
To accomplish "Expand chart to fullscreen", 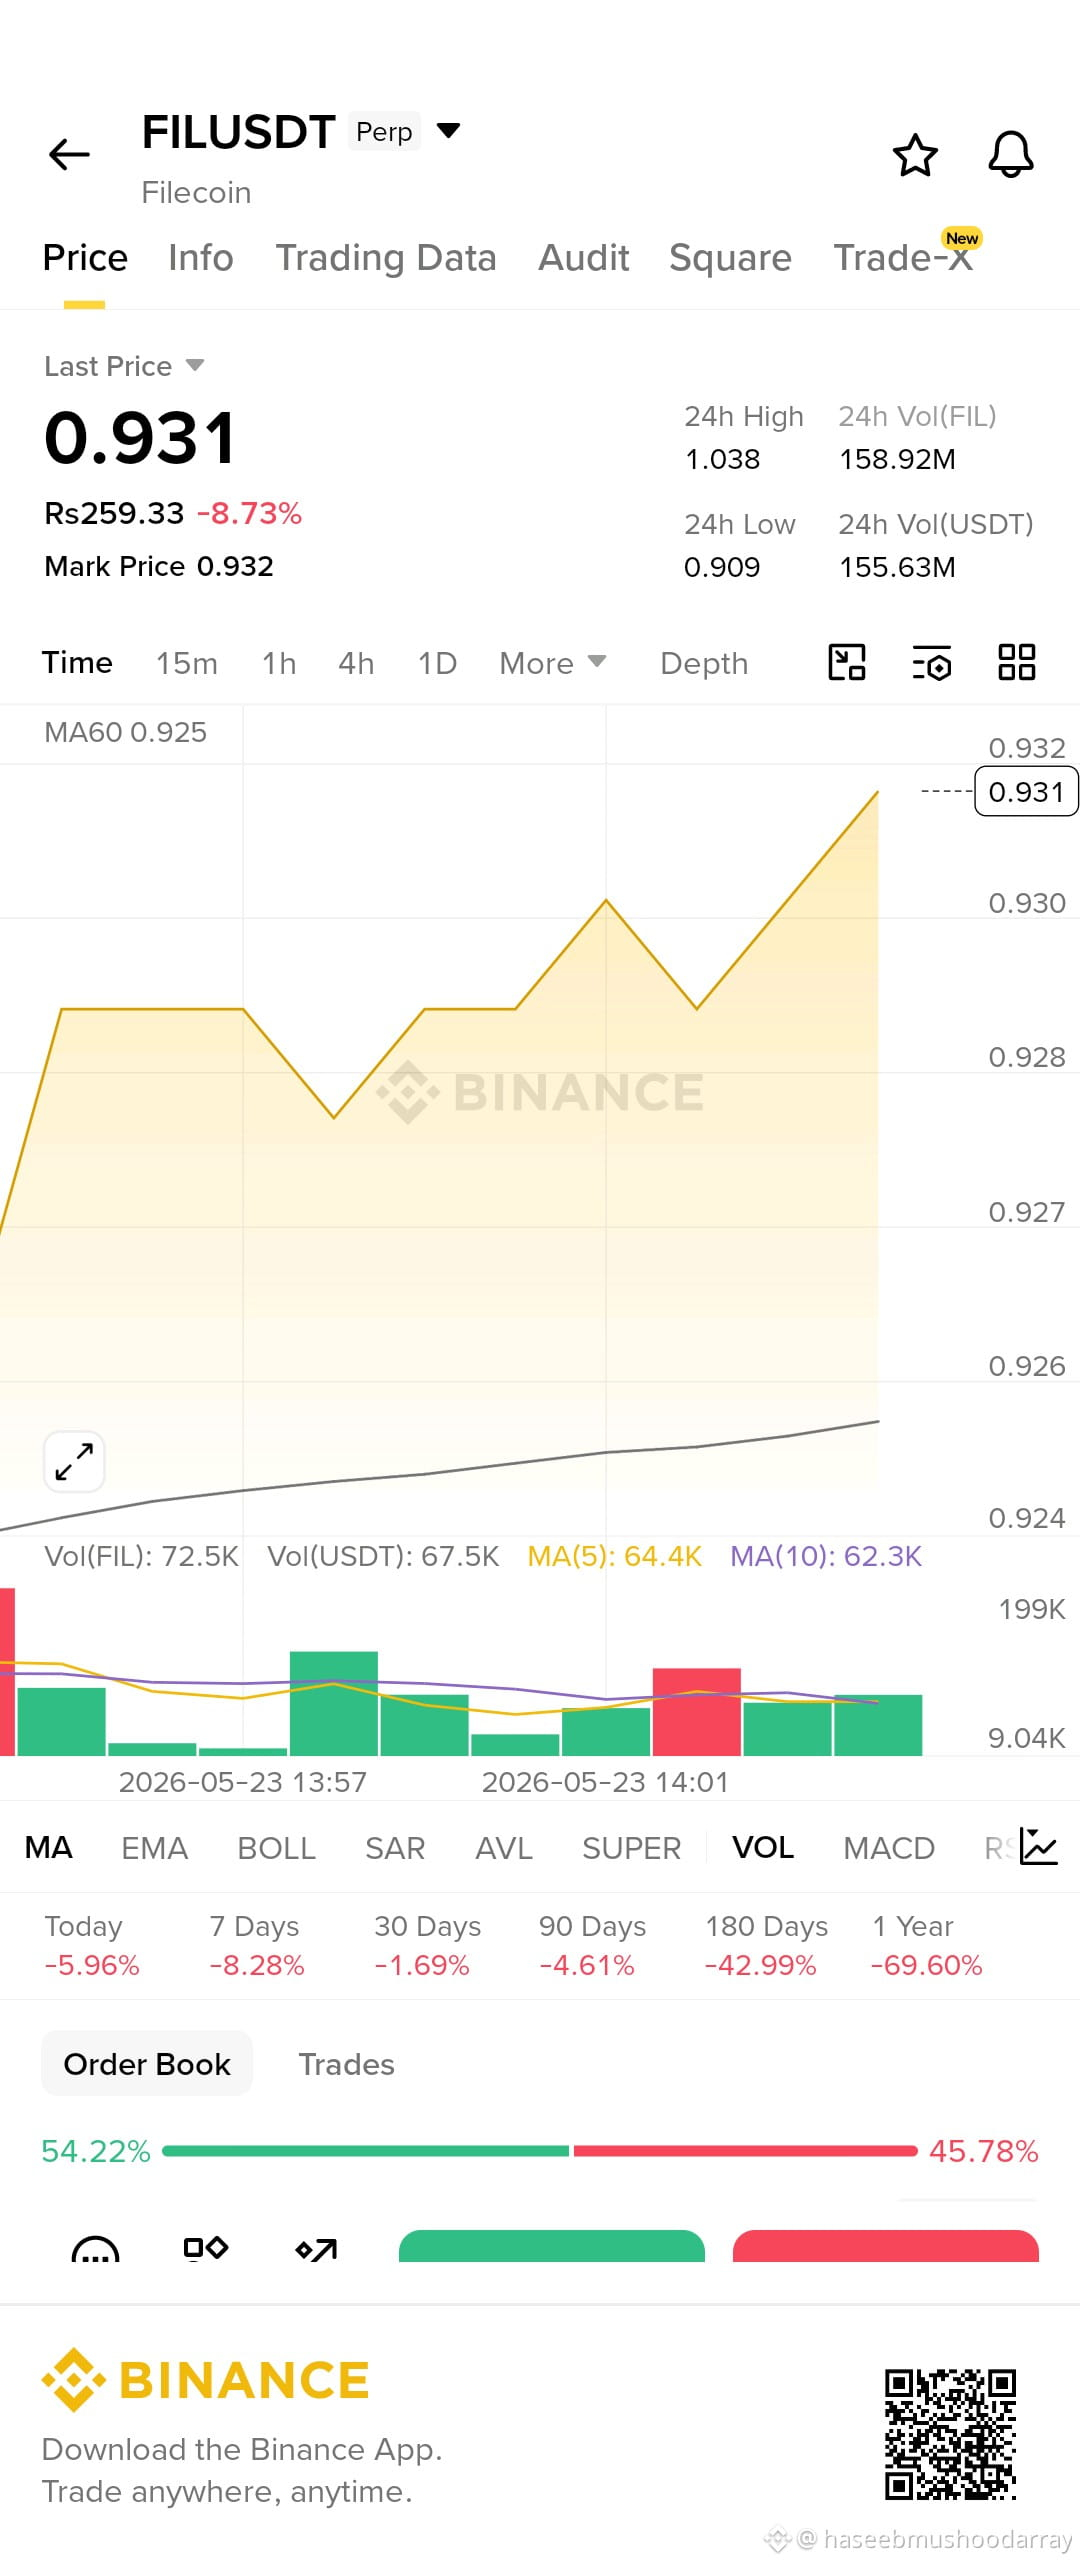I will coord(74,1461).
